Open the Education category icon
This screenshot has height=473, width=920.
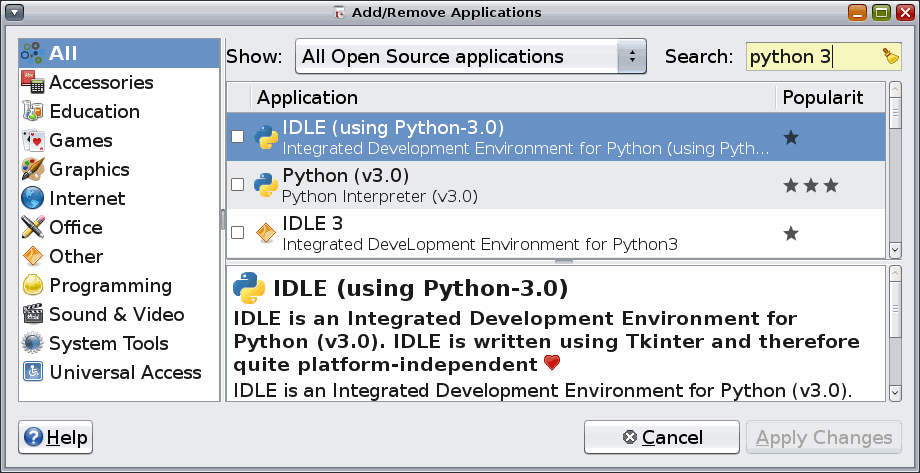pos(33,112)
